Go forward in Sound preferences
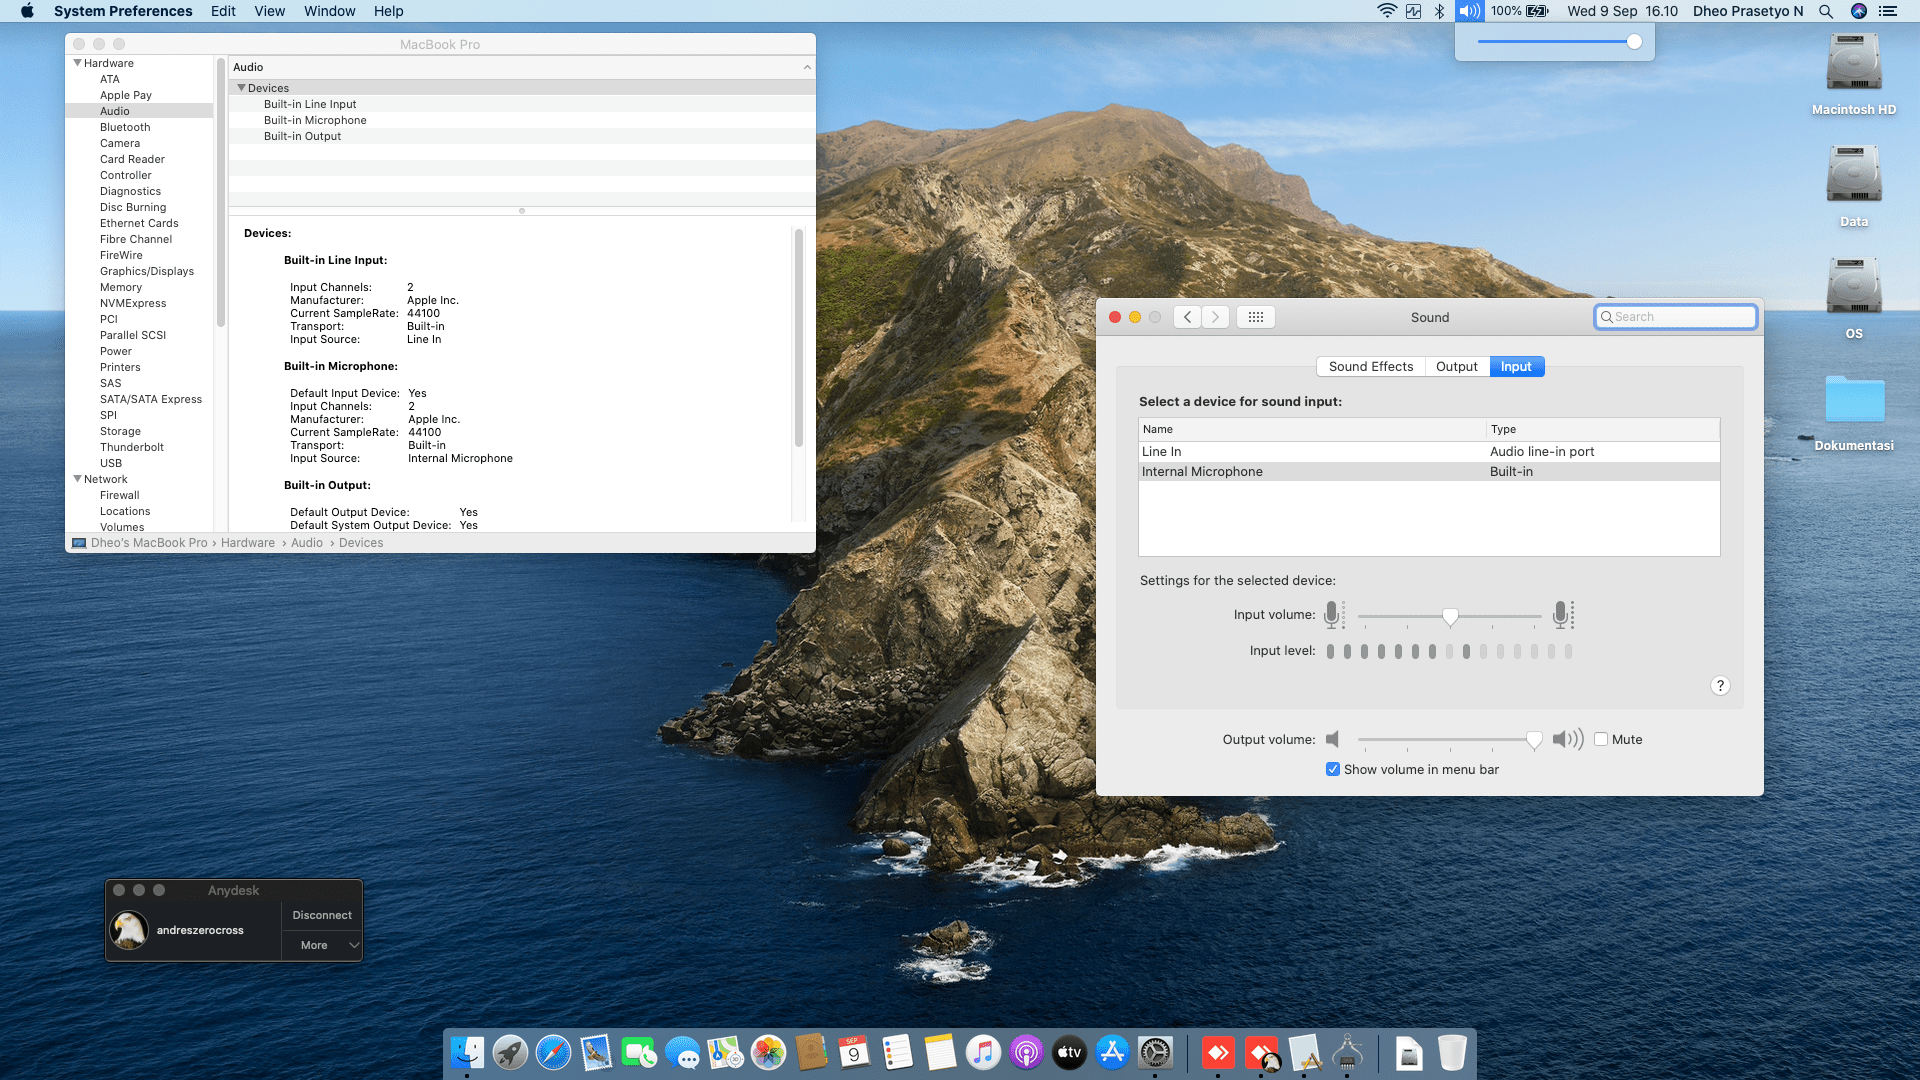This screenshot has width=1920, height=1080. (x=1216, y=317)
